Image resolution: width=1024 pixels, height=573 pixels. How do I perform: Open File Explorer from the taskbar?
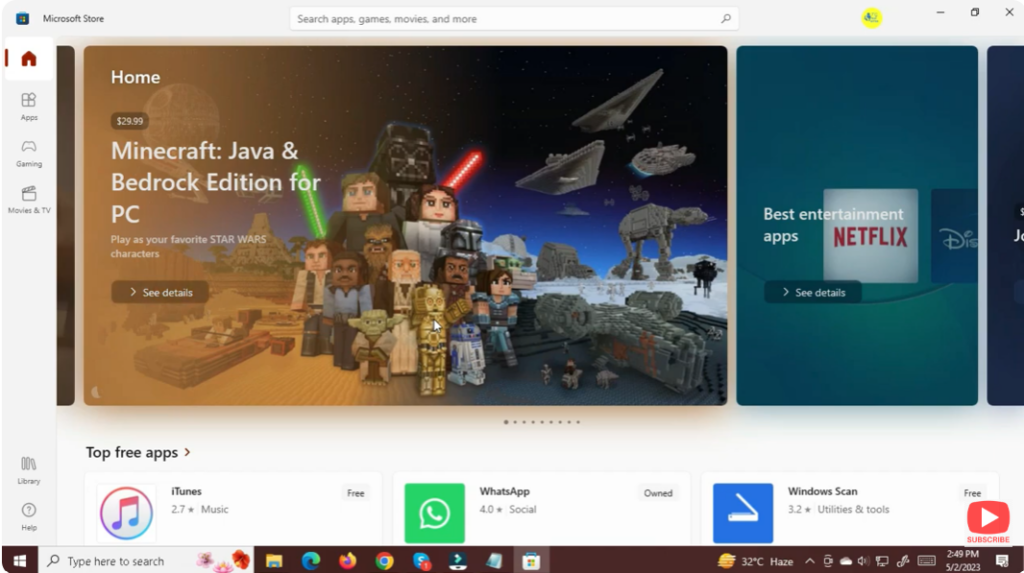274,561
